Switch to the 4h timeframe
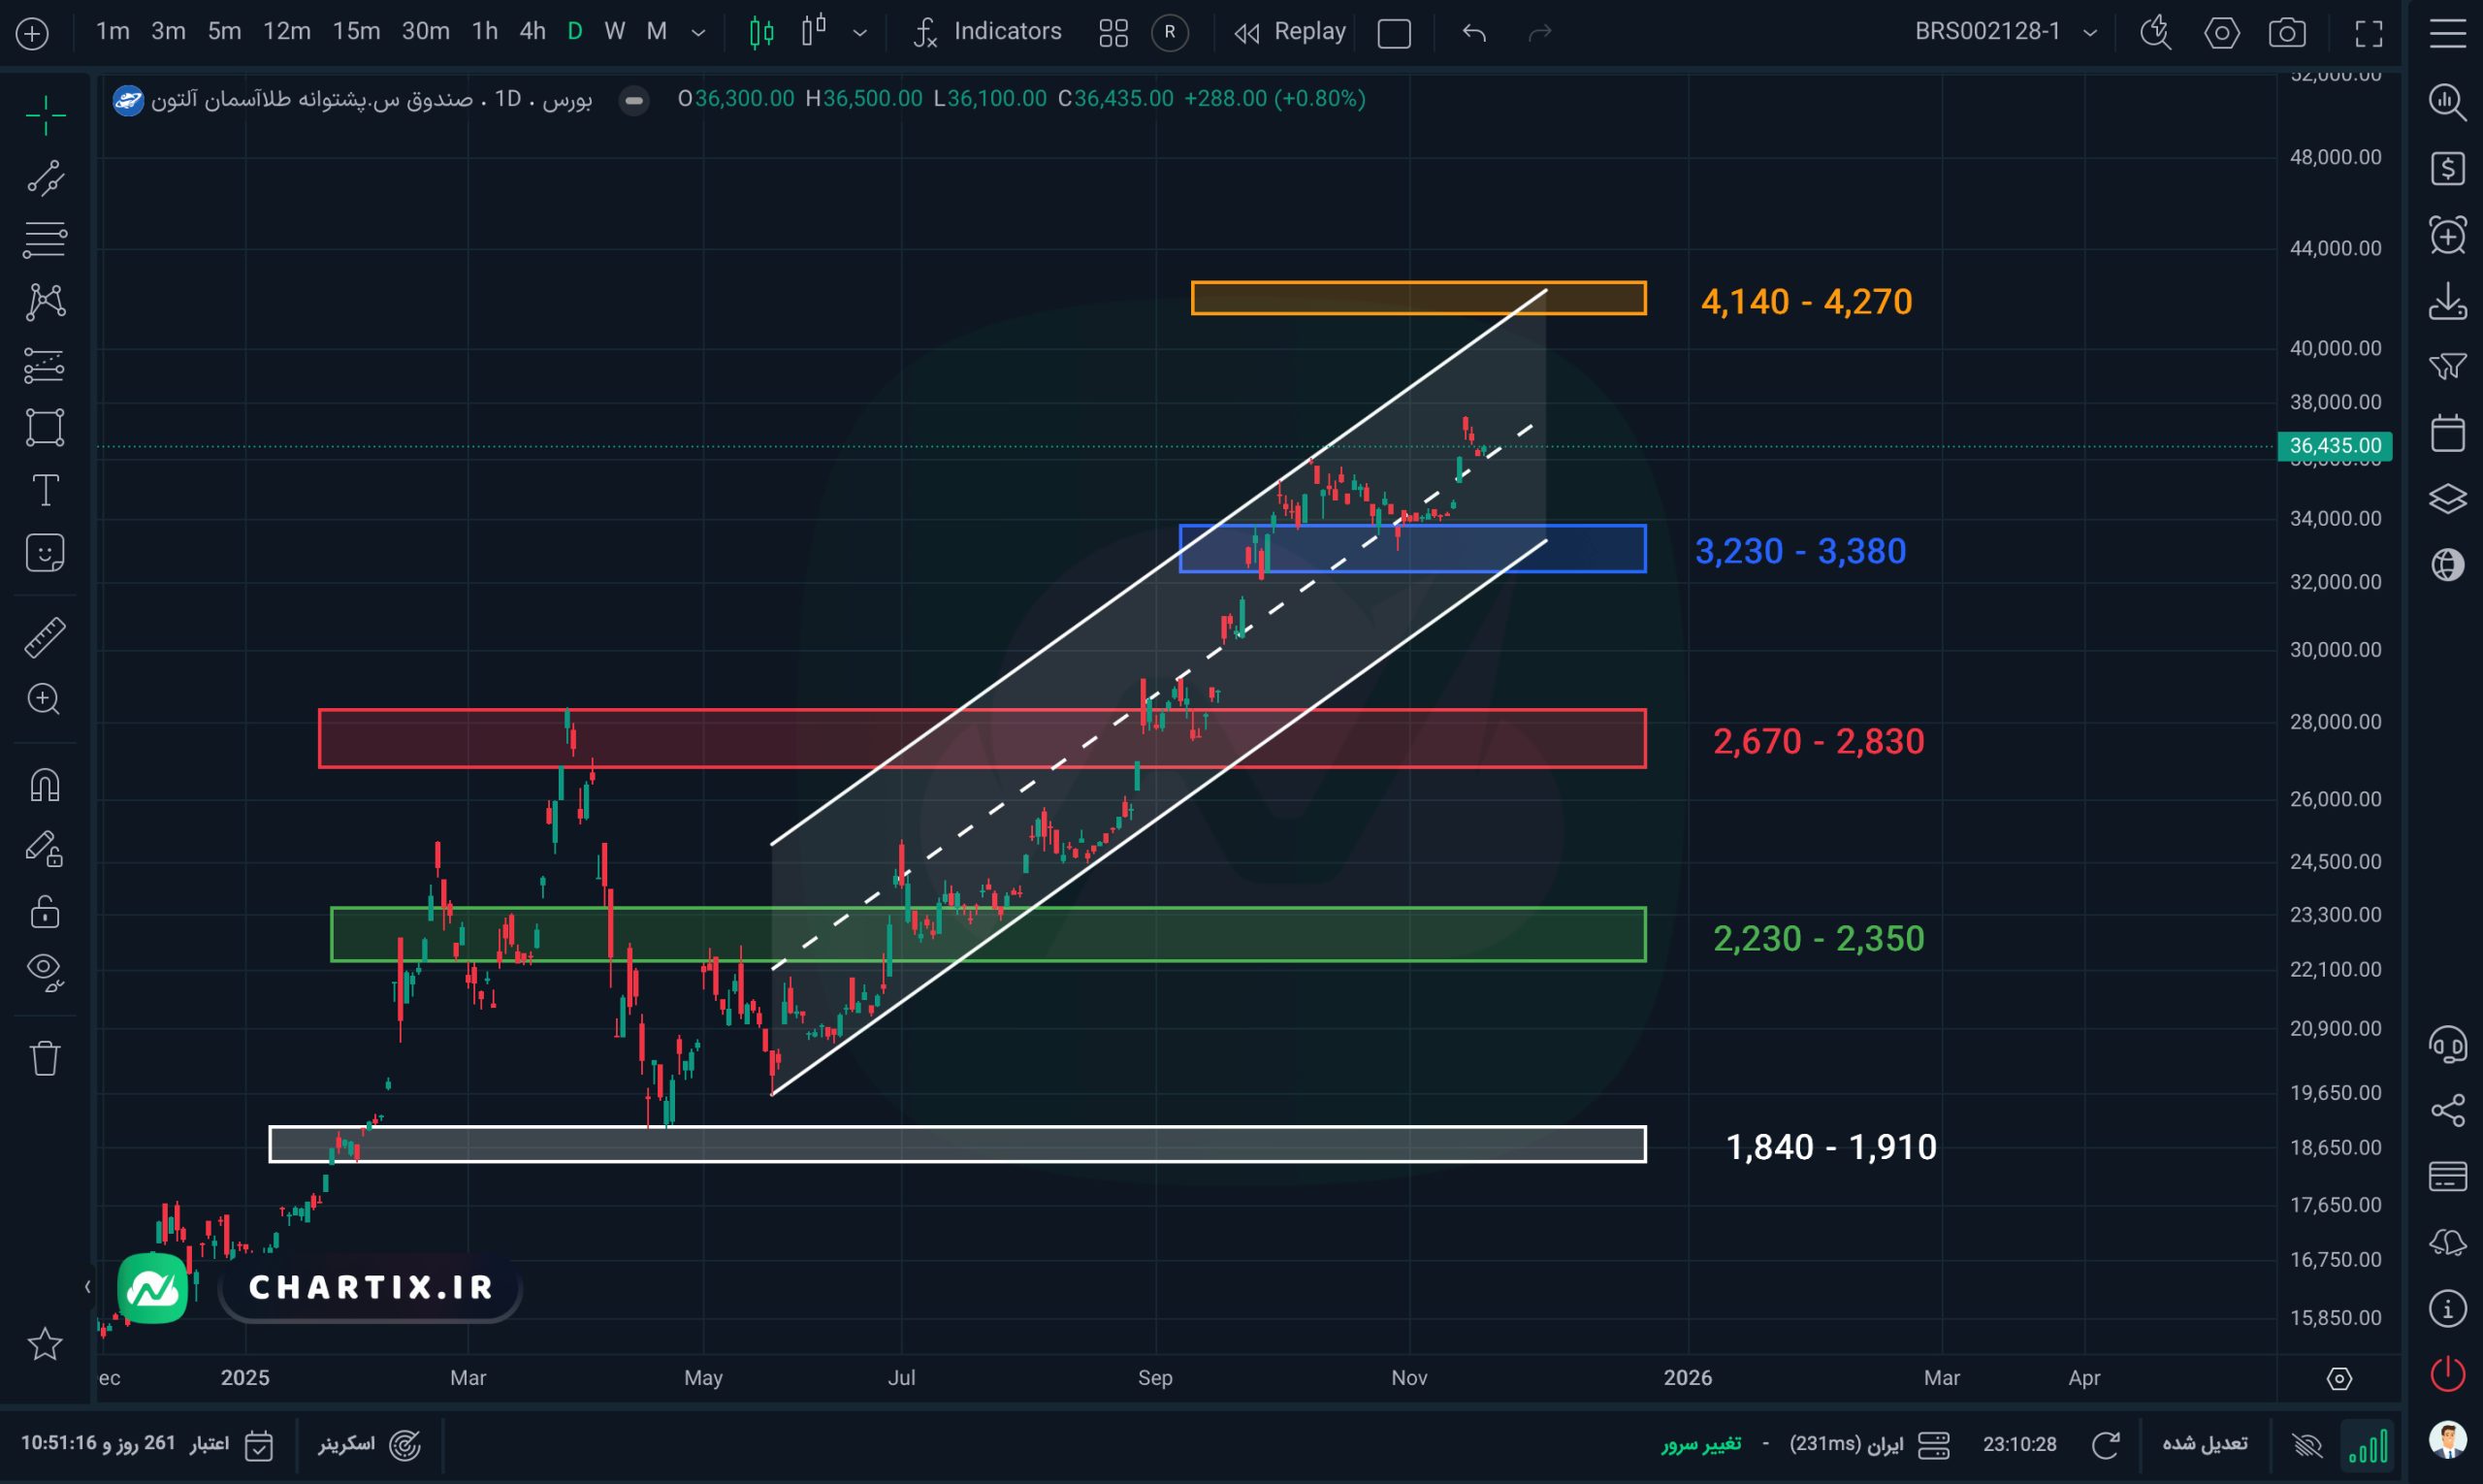This screenshot has height=1484, width=2483. [532, 32]
